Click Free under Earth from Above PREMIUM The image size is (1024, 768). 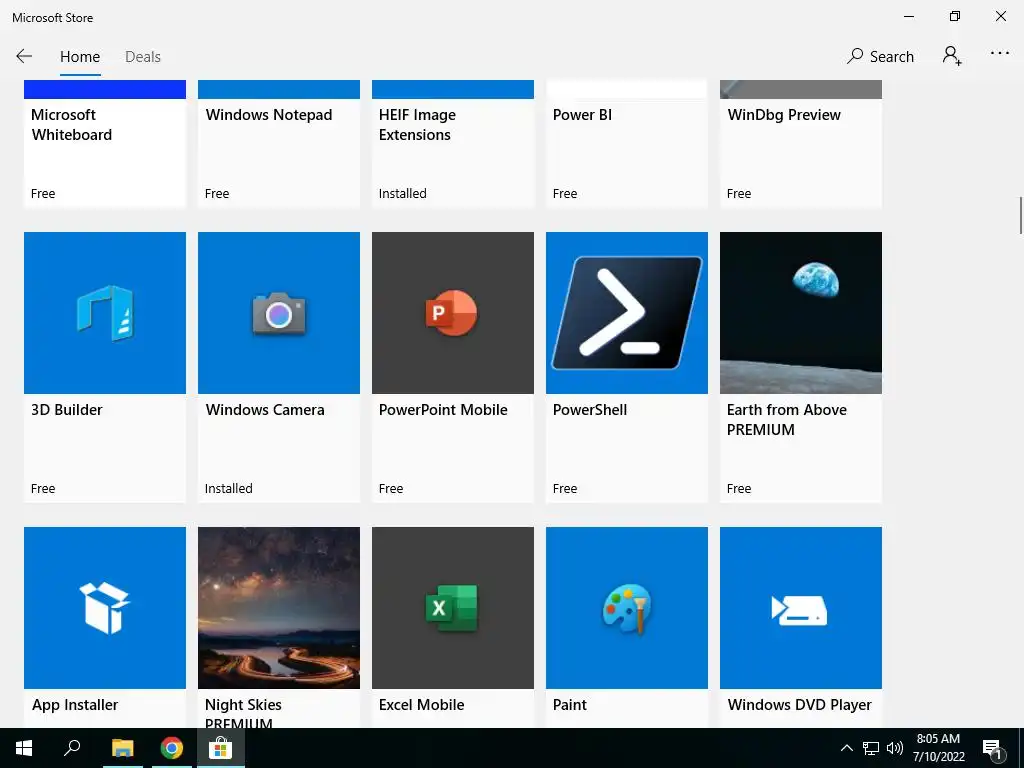[739, 488]
